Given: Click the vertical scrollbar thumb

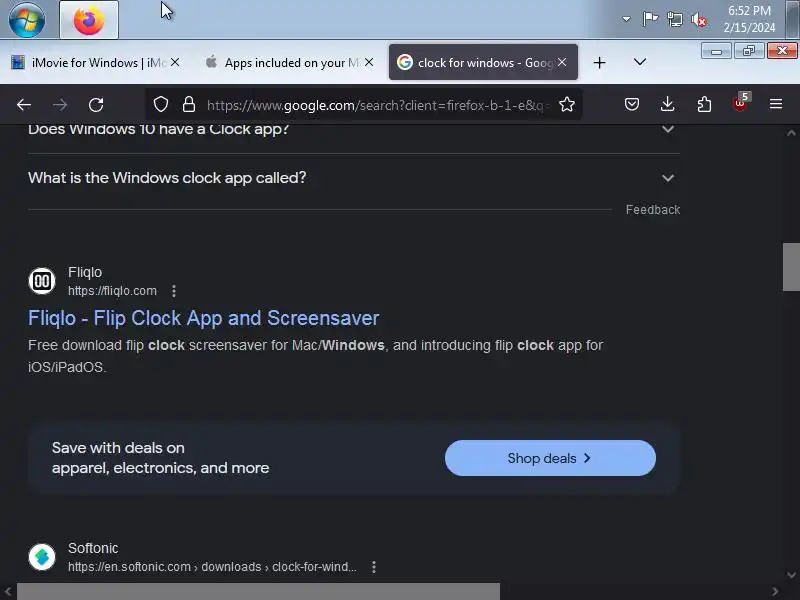Looking at the screenshot, I should pos(791,267).
